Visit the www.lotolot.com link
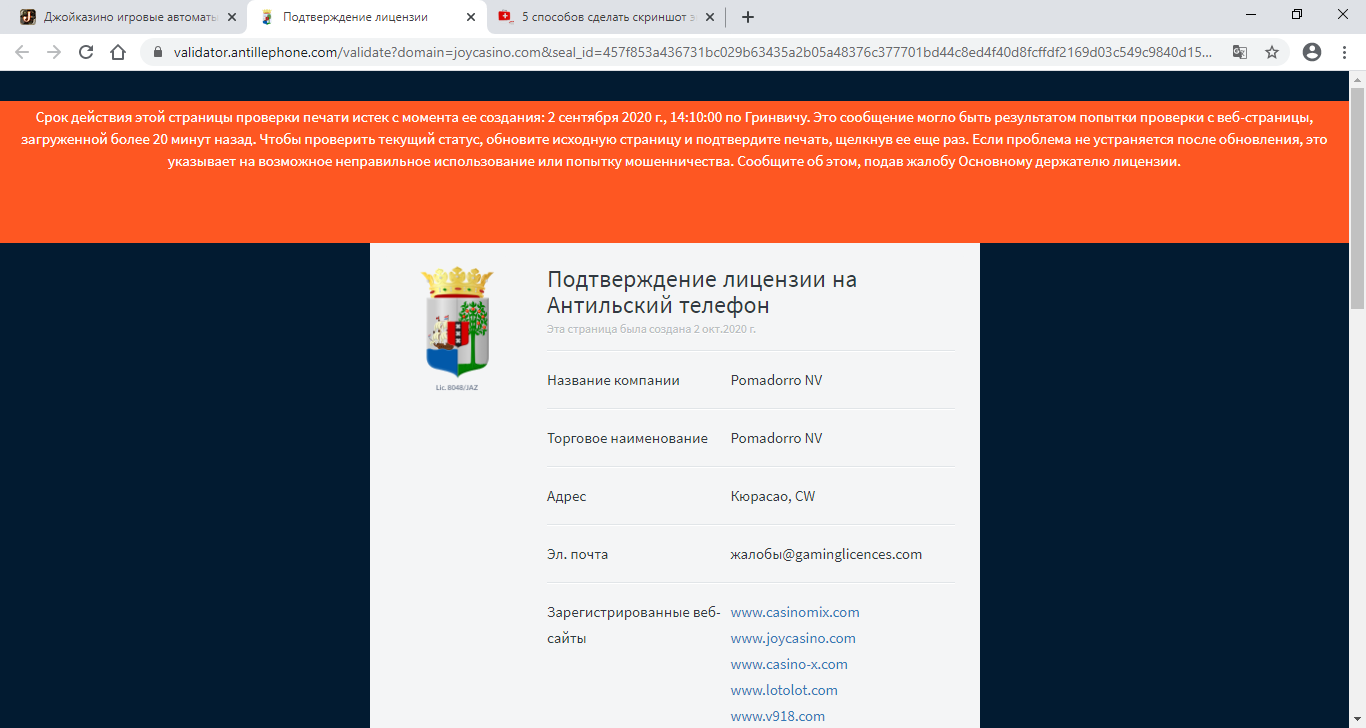1366x728 pixels. pyautogui.click(x=784, y=690)
